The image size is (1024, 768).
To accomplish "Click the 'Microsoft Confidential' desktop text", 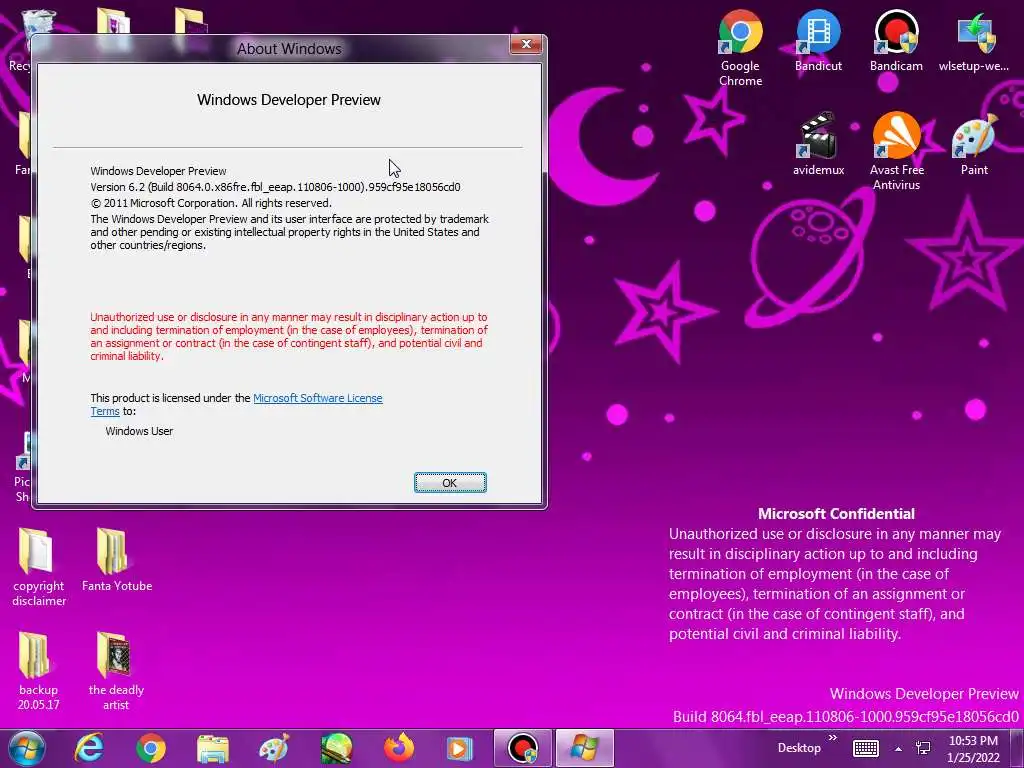I will 836,514.
